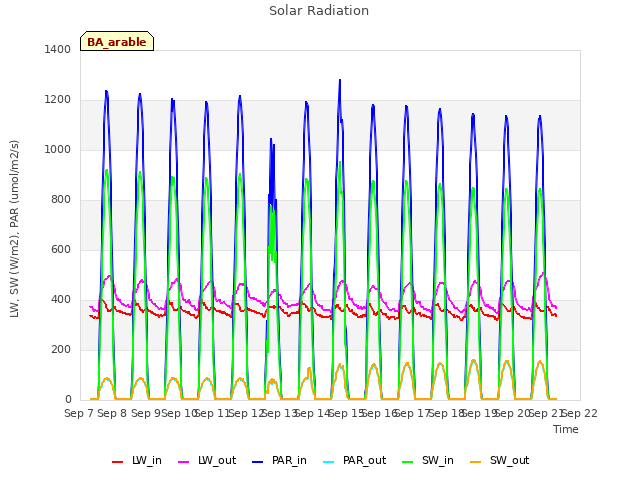Click the Sep 8 x-axis label

tap(112, 413)
